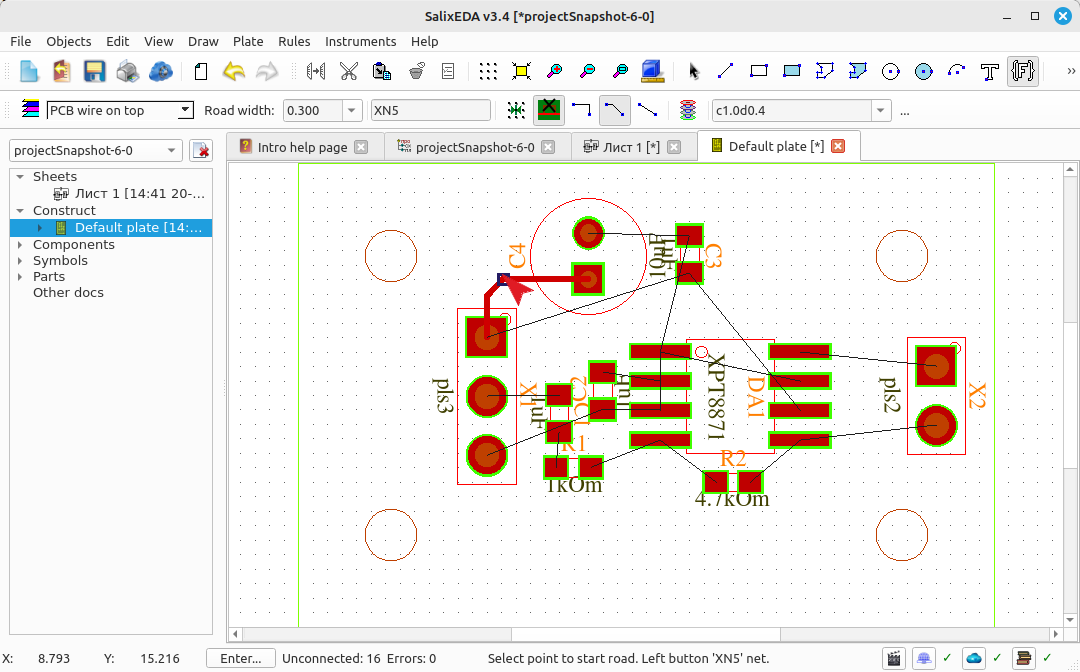Toggle snap alignment green arrows icon

516,110
